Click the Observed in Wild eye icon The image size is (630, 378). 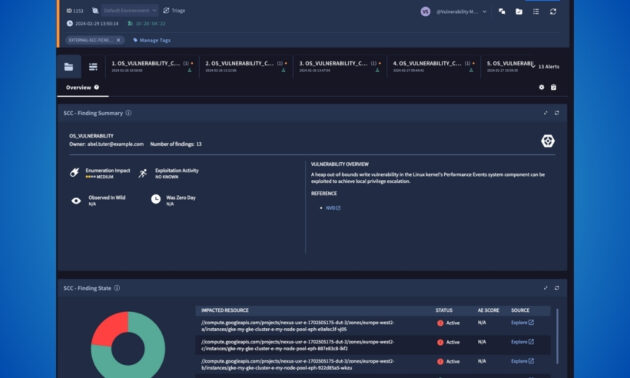click(76, 201)
